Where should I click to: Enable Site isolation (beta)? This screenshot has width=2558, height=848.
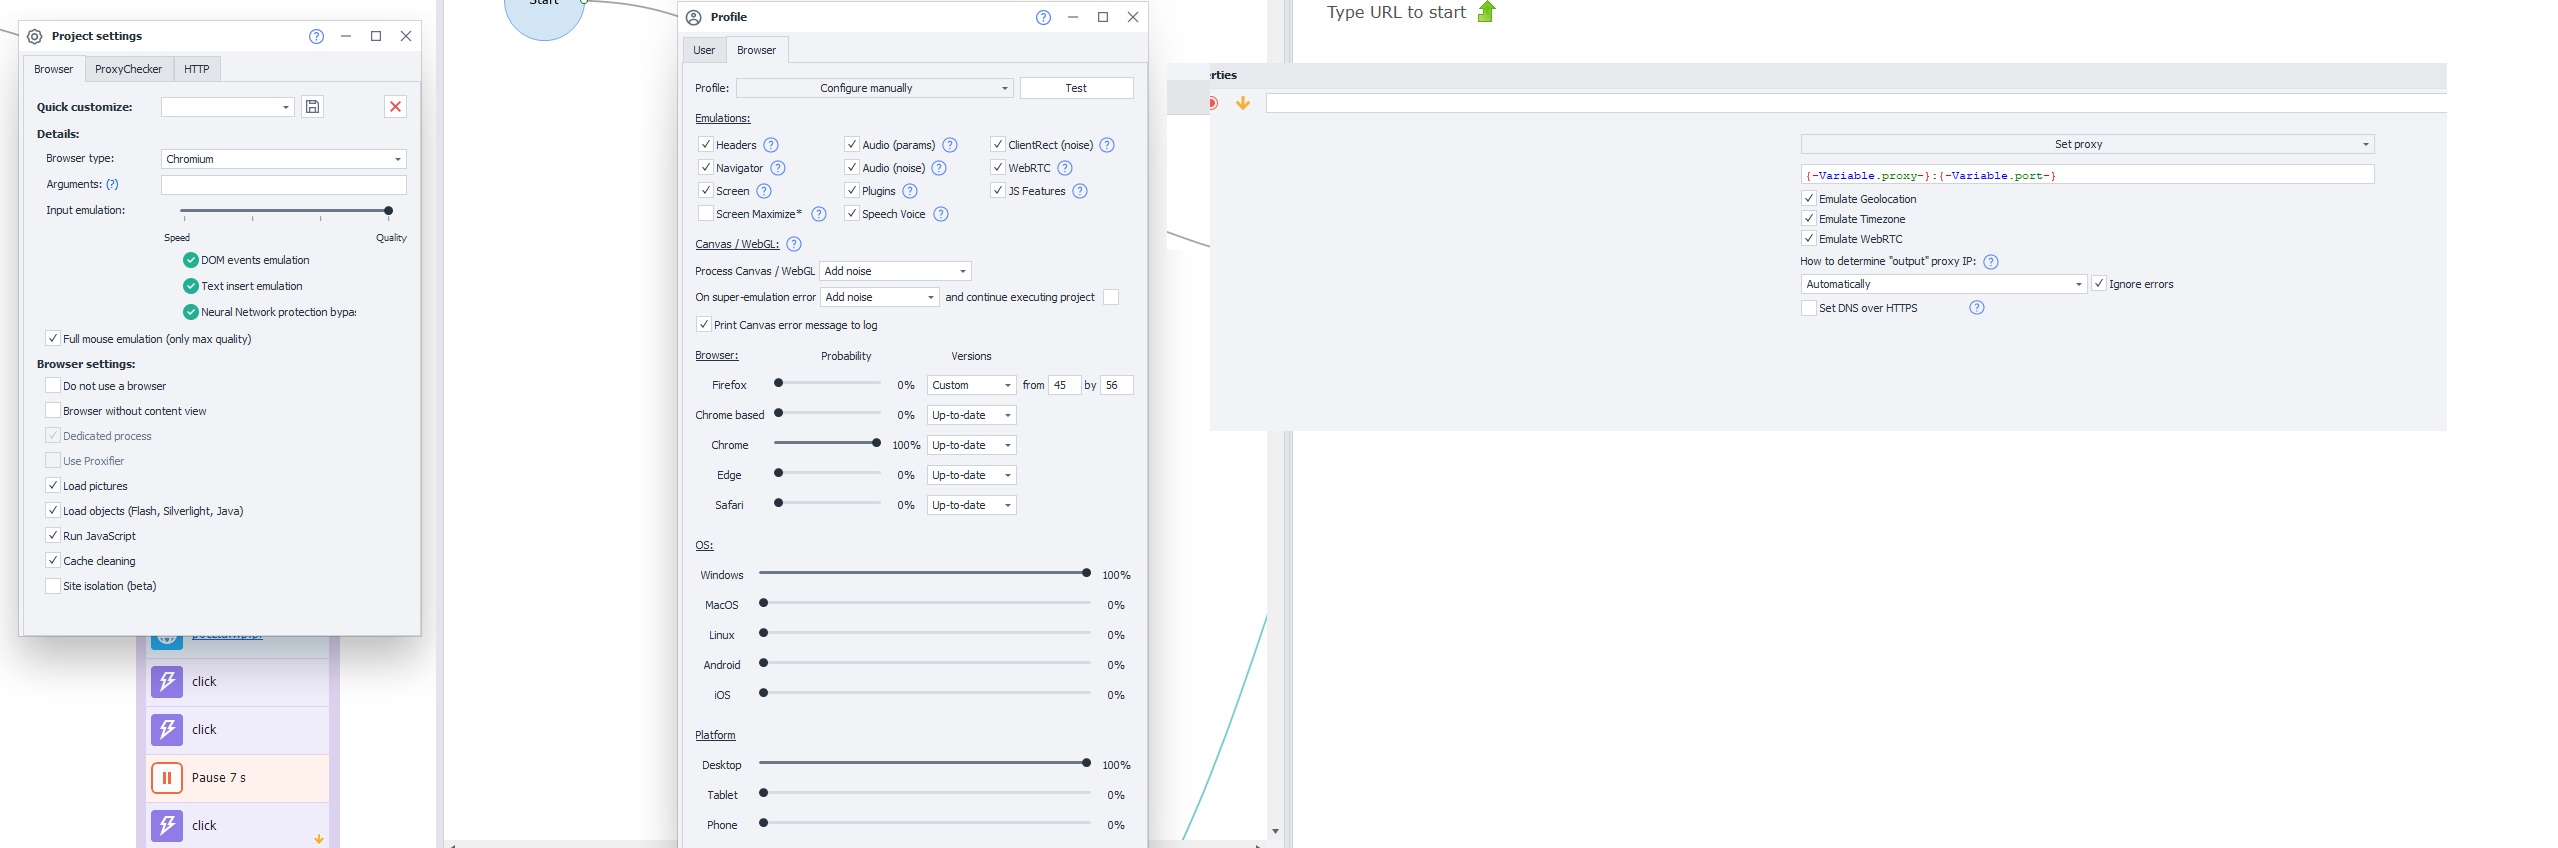(53, 586)
